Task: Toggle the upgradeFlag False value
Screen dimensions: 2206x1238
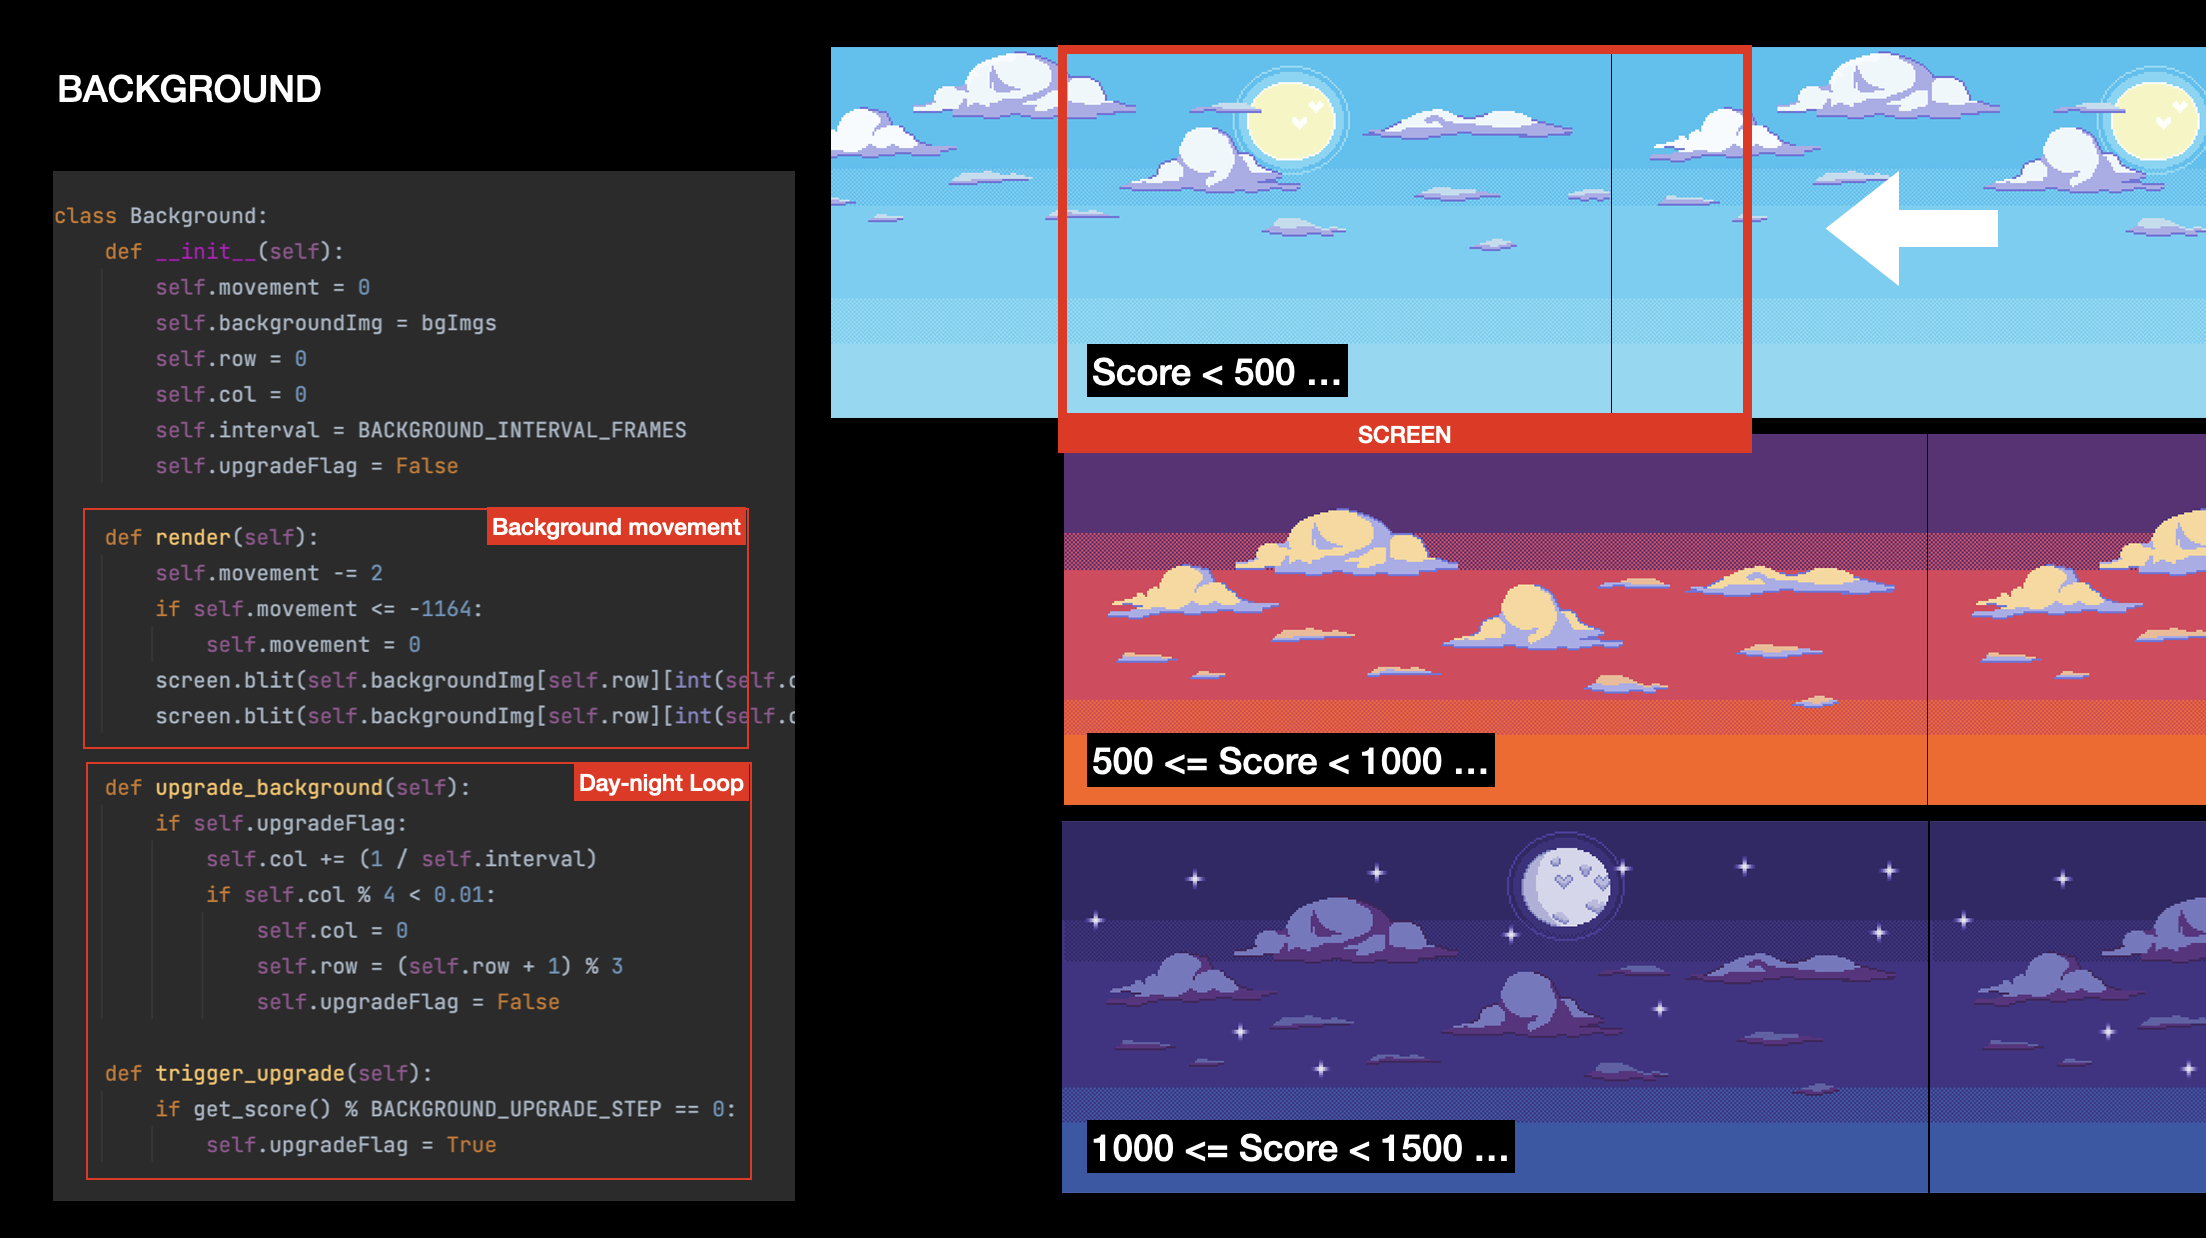Action: click(428, 465)
